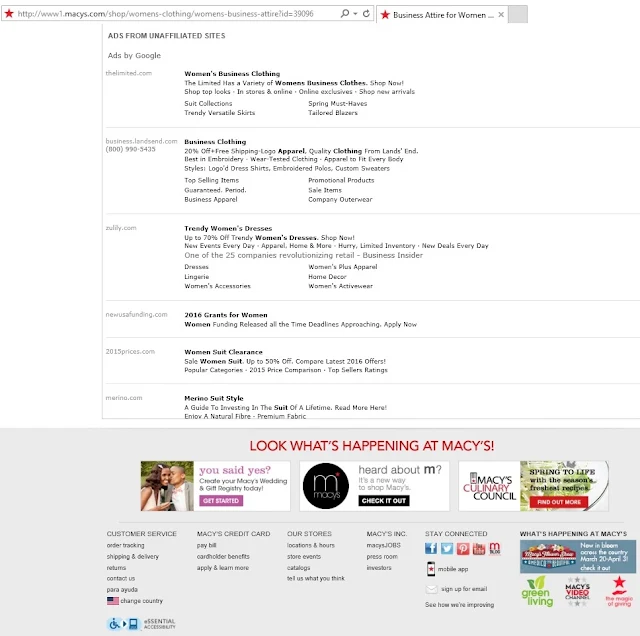Click Top Selling Items sitelink
This screenshot has height=636, width=640.
coord(211,180)
